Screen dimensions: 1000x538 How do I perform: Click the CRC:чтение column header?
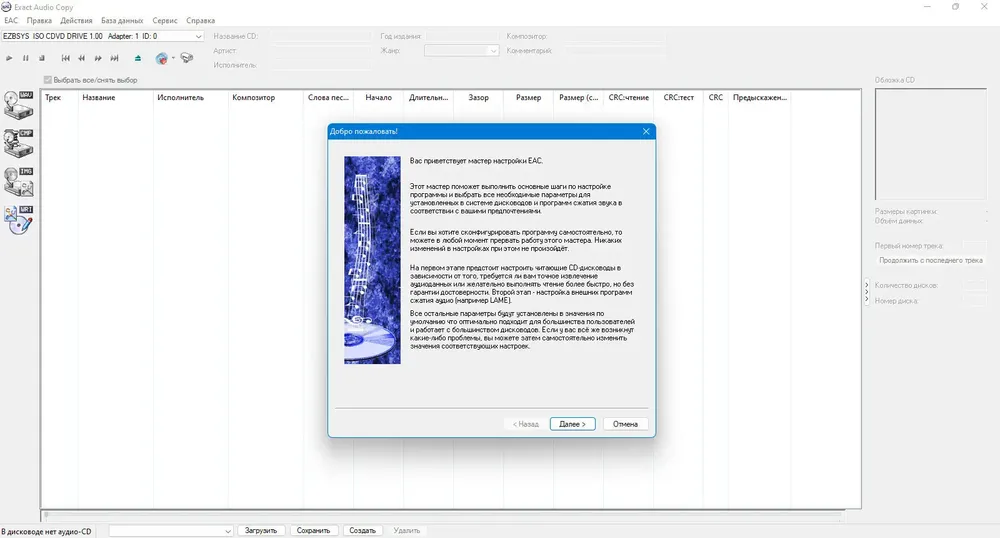(628, 98)
